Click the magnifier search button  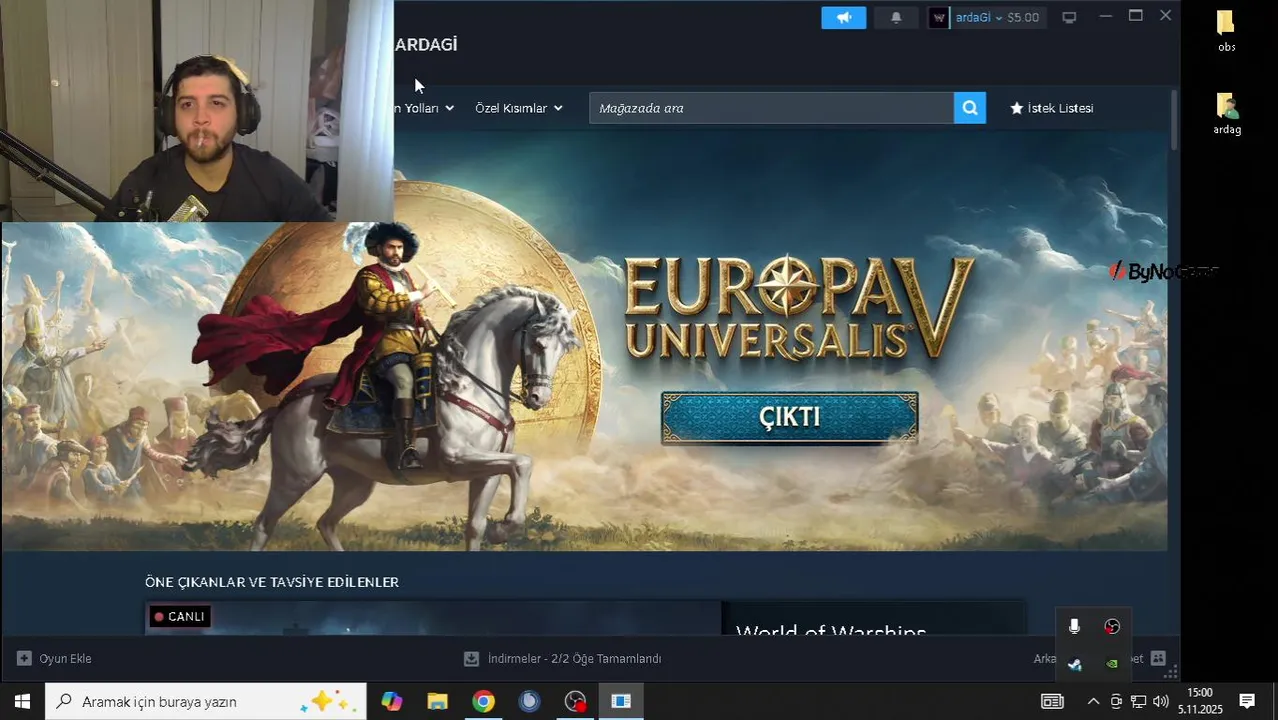coord(970,108)
